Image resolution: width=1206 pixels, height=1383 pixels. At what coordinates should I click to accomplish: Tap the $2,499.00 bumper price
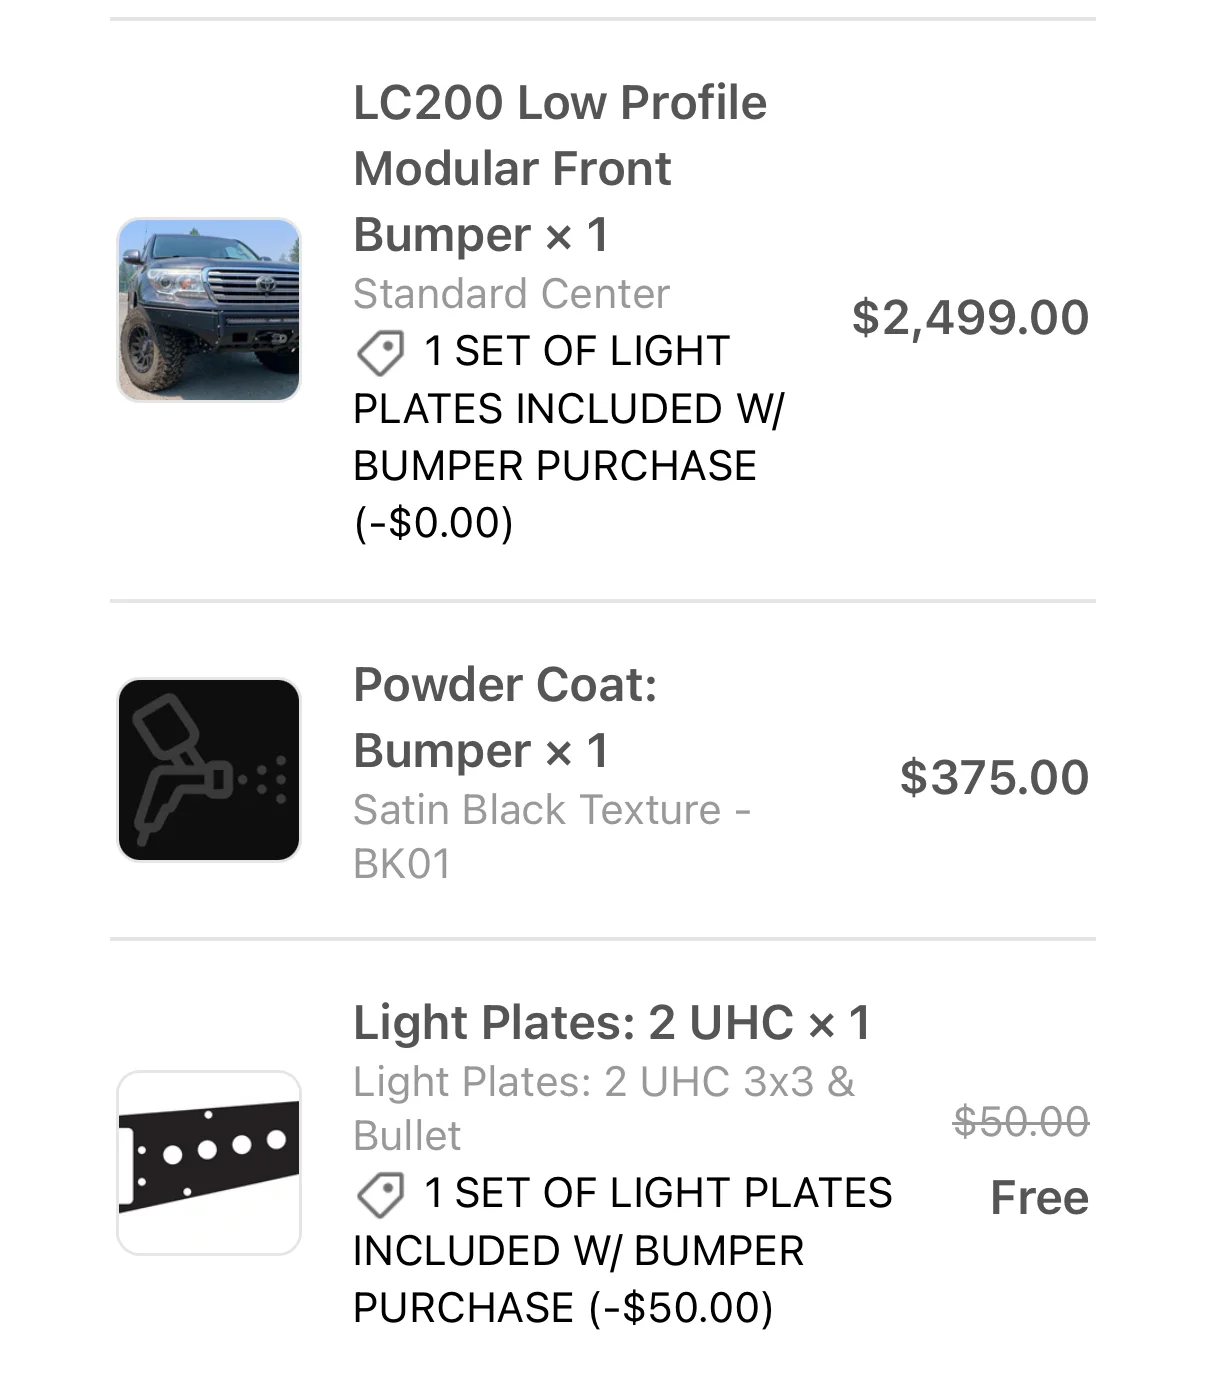970,318
